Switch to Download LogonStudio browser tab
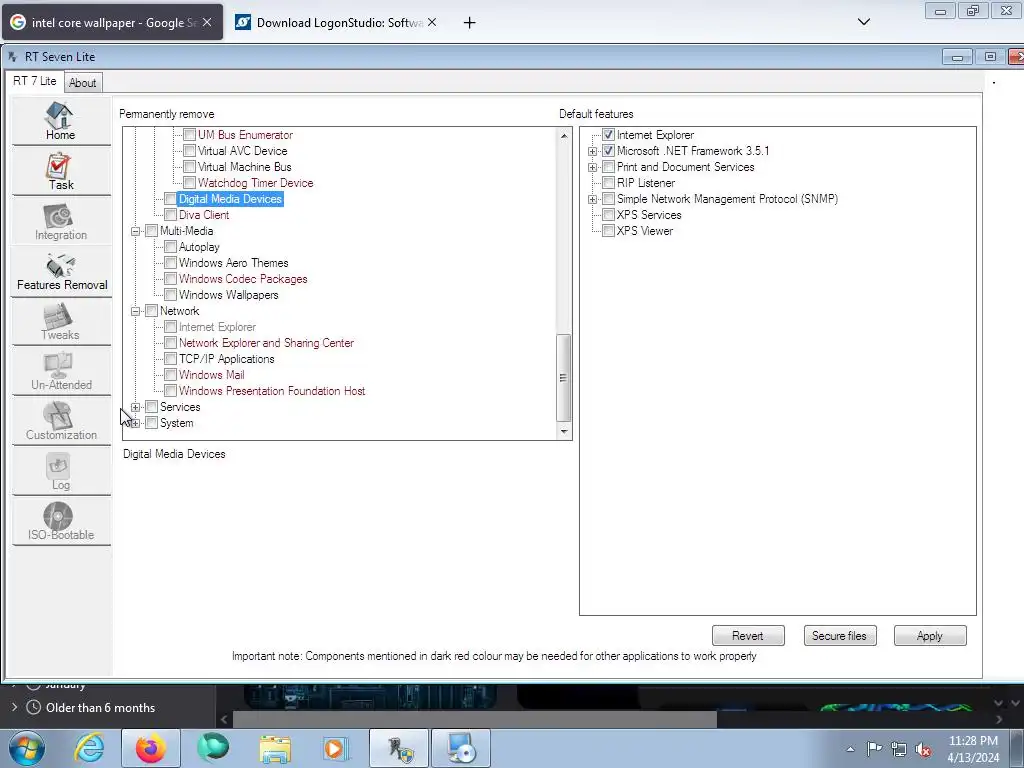 coord(336,22)
